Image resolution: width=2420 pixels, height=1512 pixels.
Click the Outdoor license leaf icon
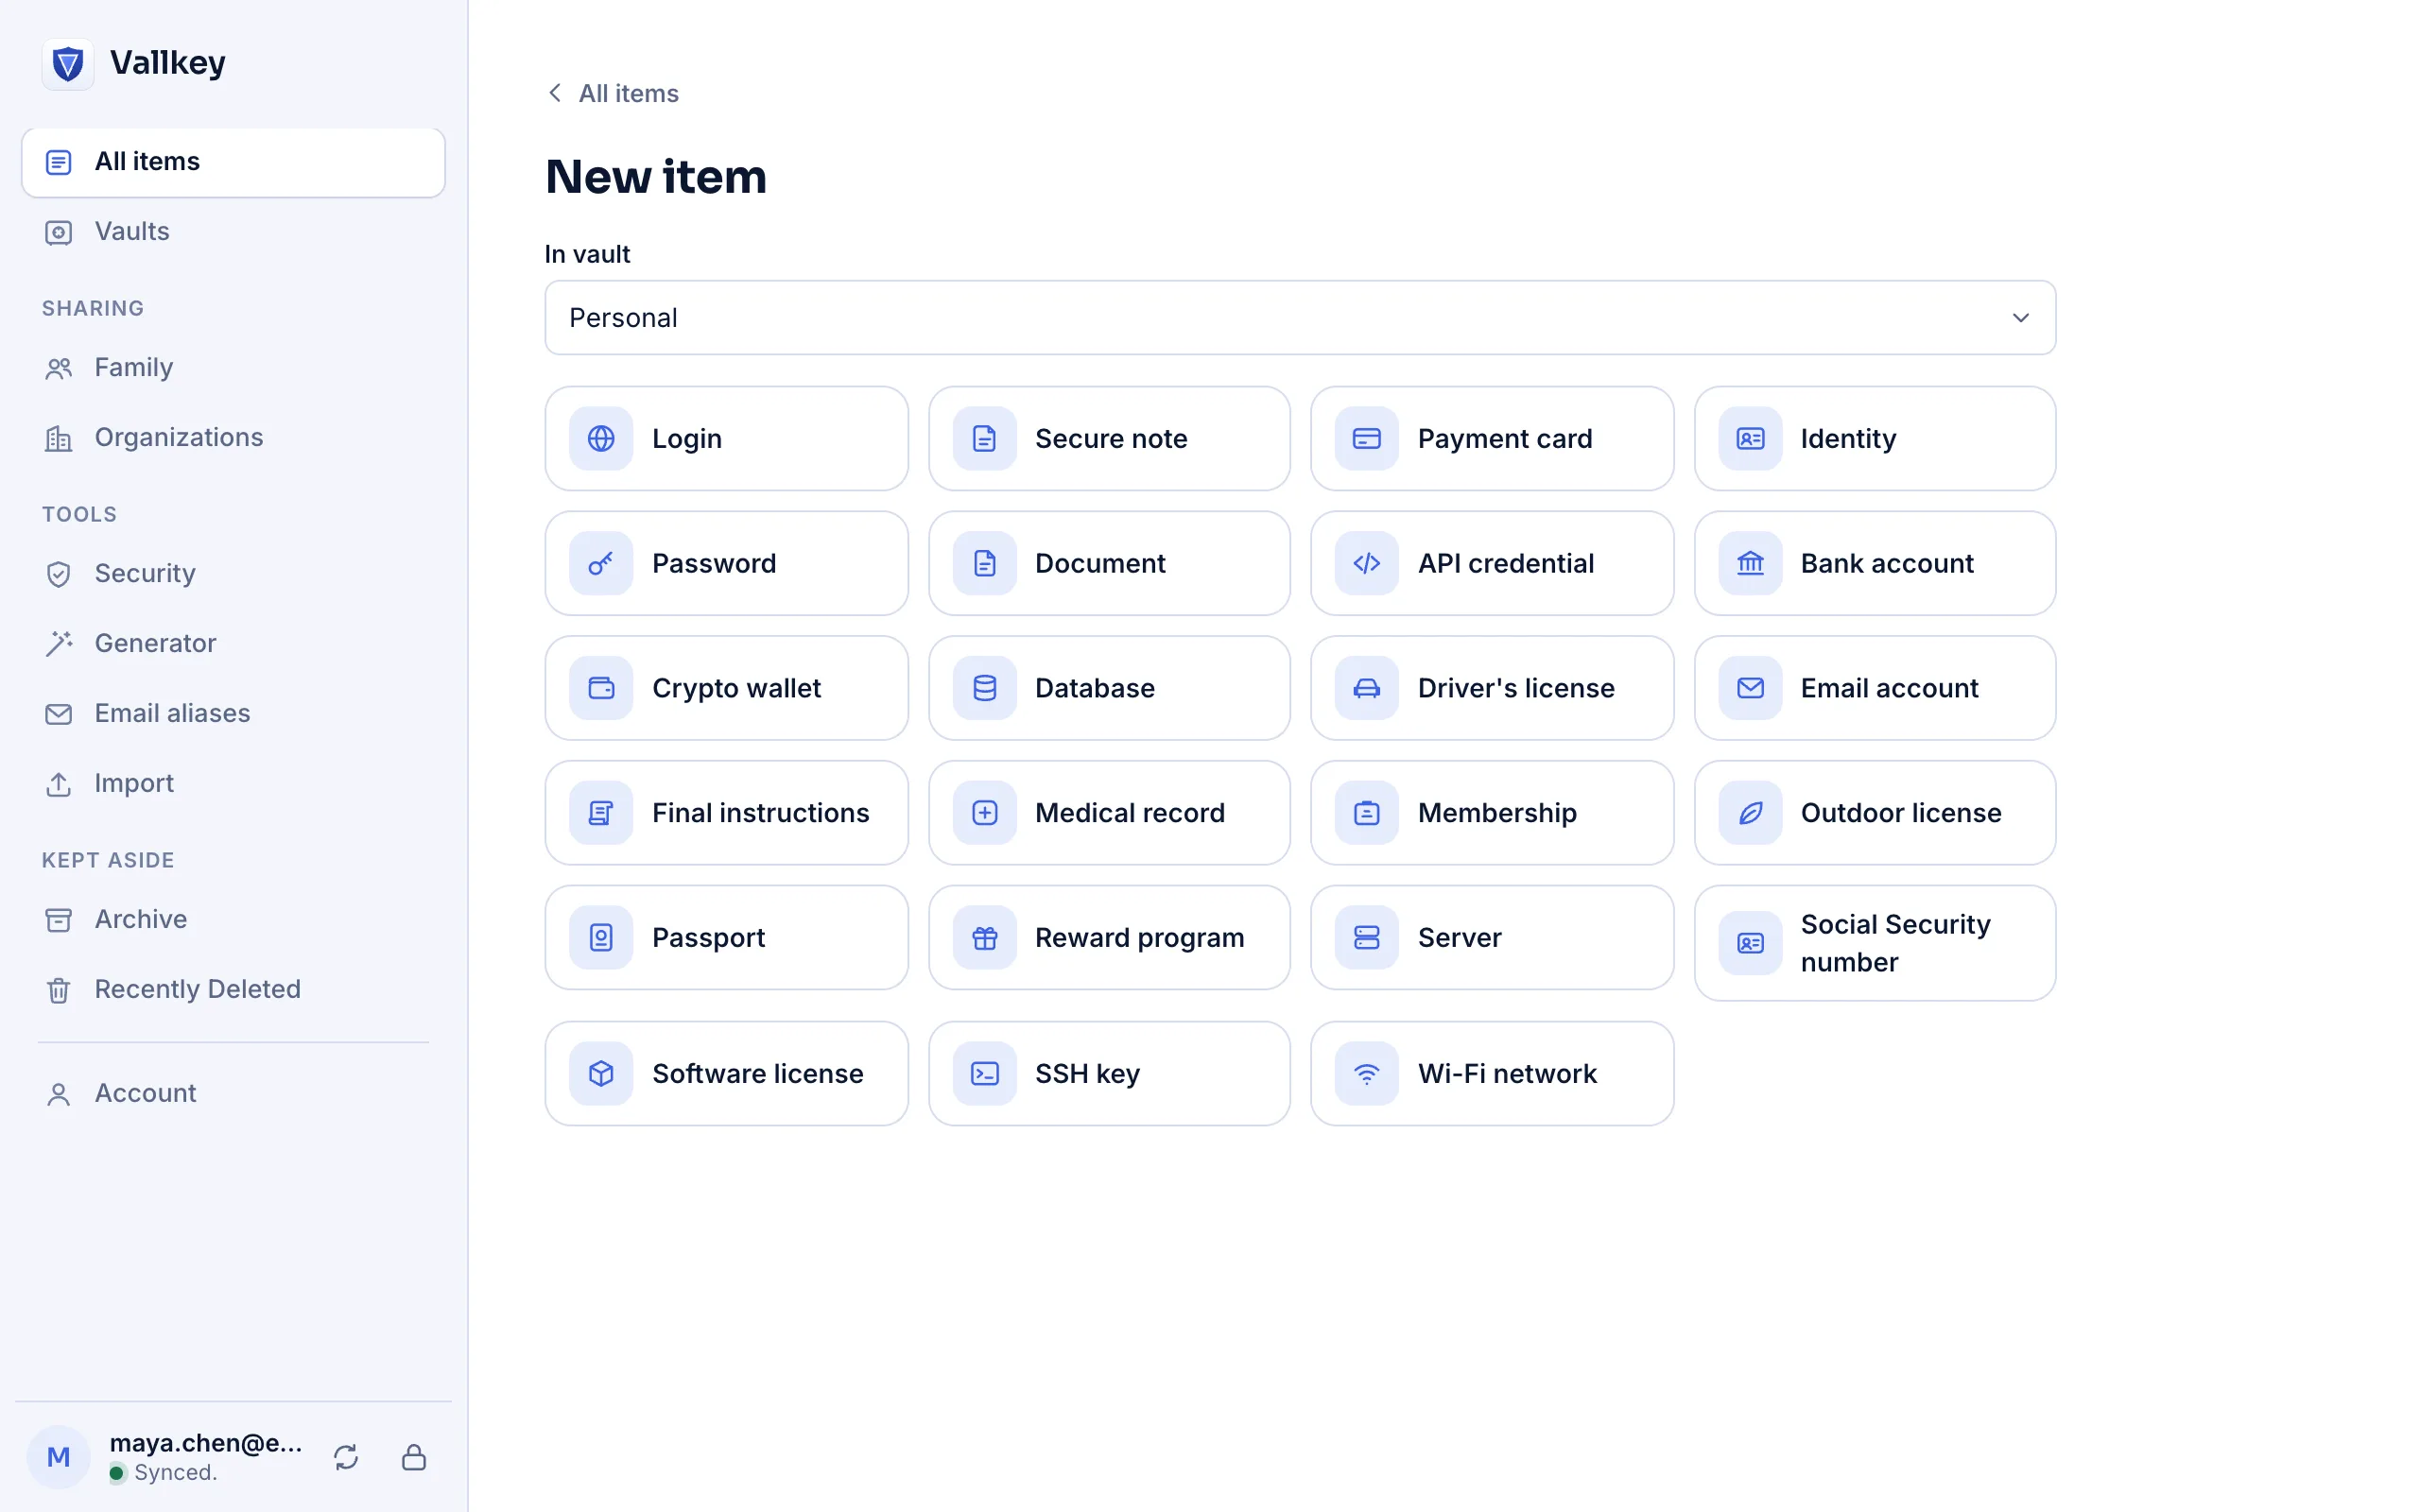coord(1750,813)
